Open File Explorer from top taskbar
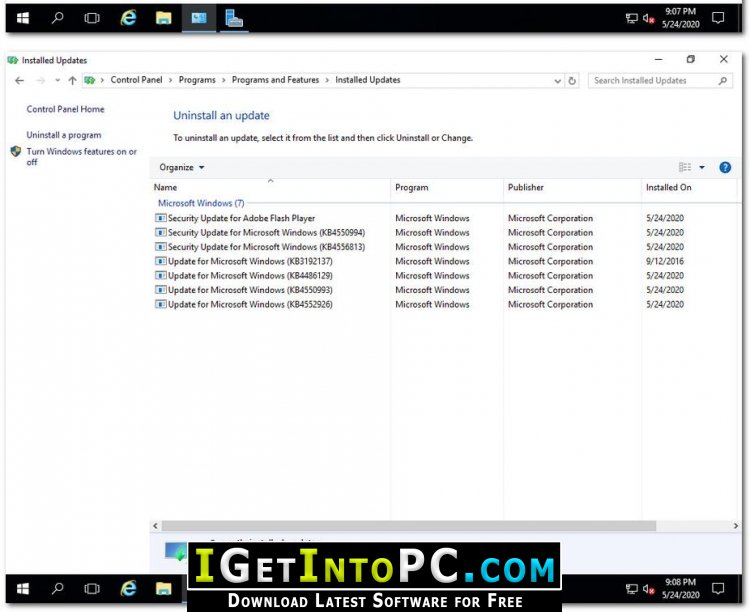 tap(164, 18)
